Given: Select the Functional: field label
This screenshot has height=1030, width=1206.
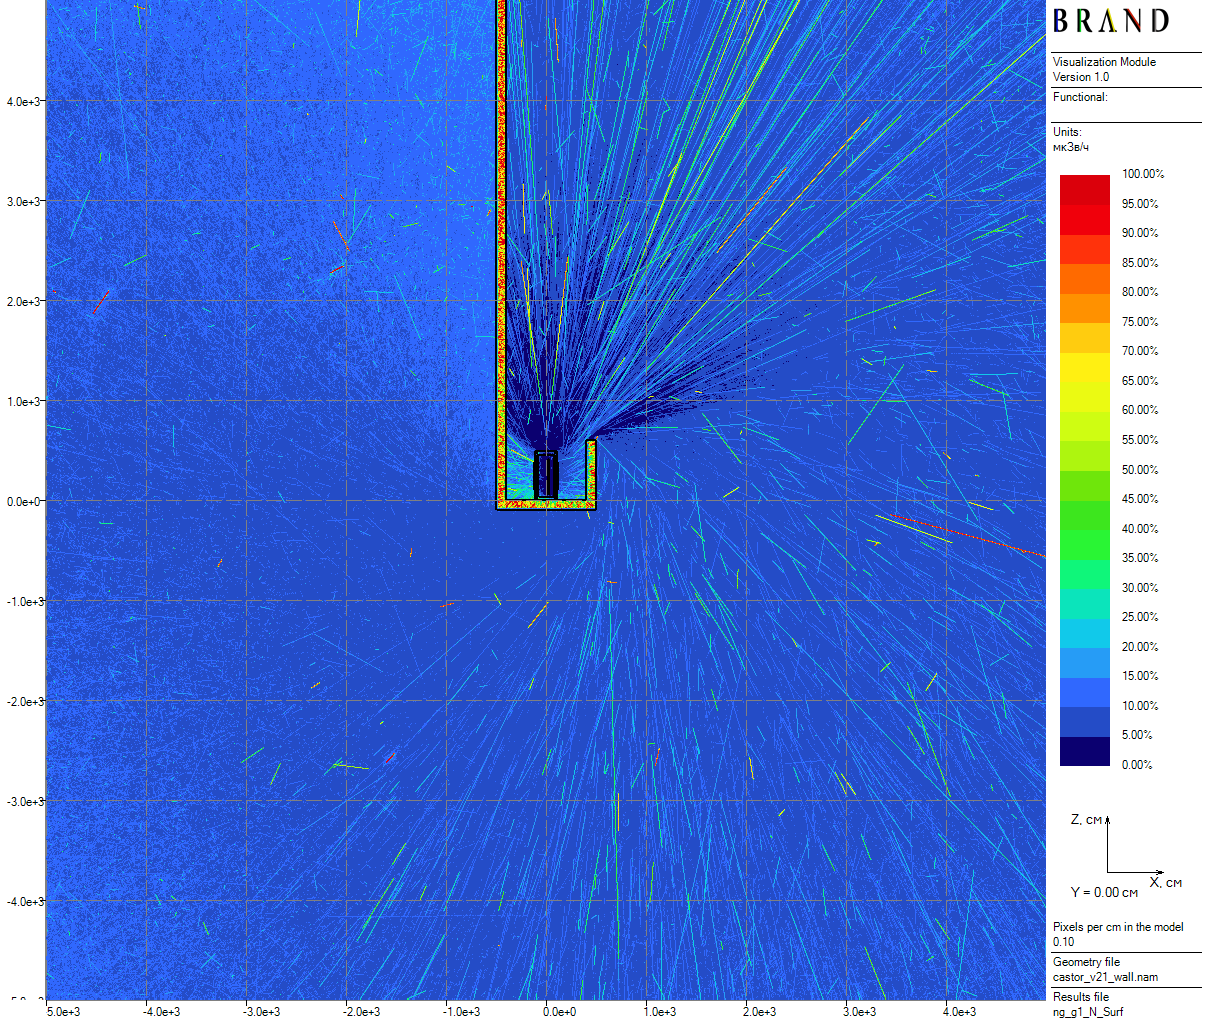Looking at the screenshot, I should click(x=1080, y=97).
